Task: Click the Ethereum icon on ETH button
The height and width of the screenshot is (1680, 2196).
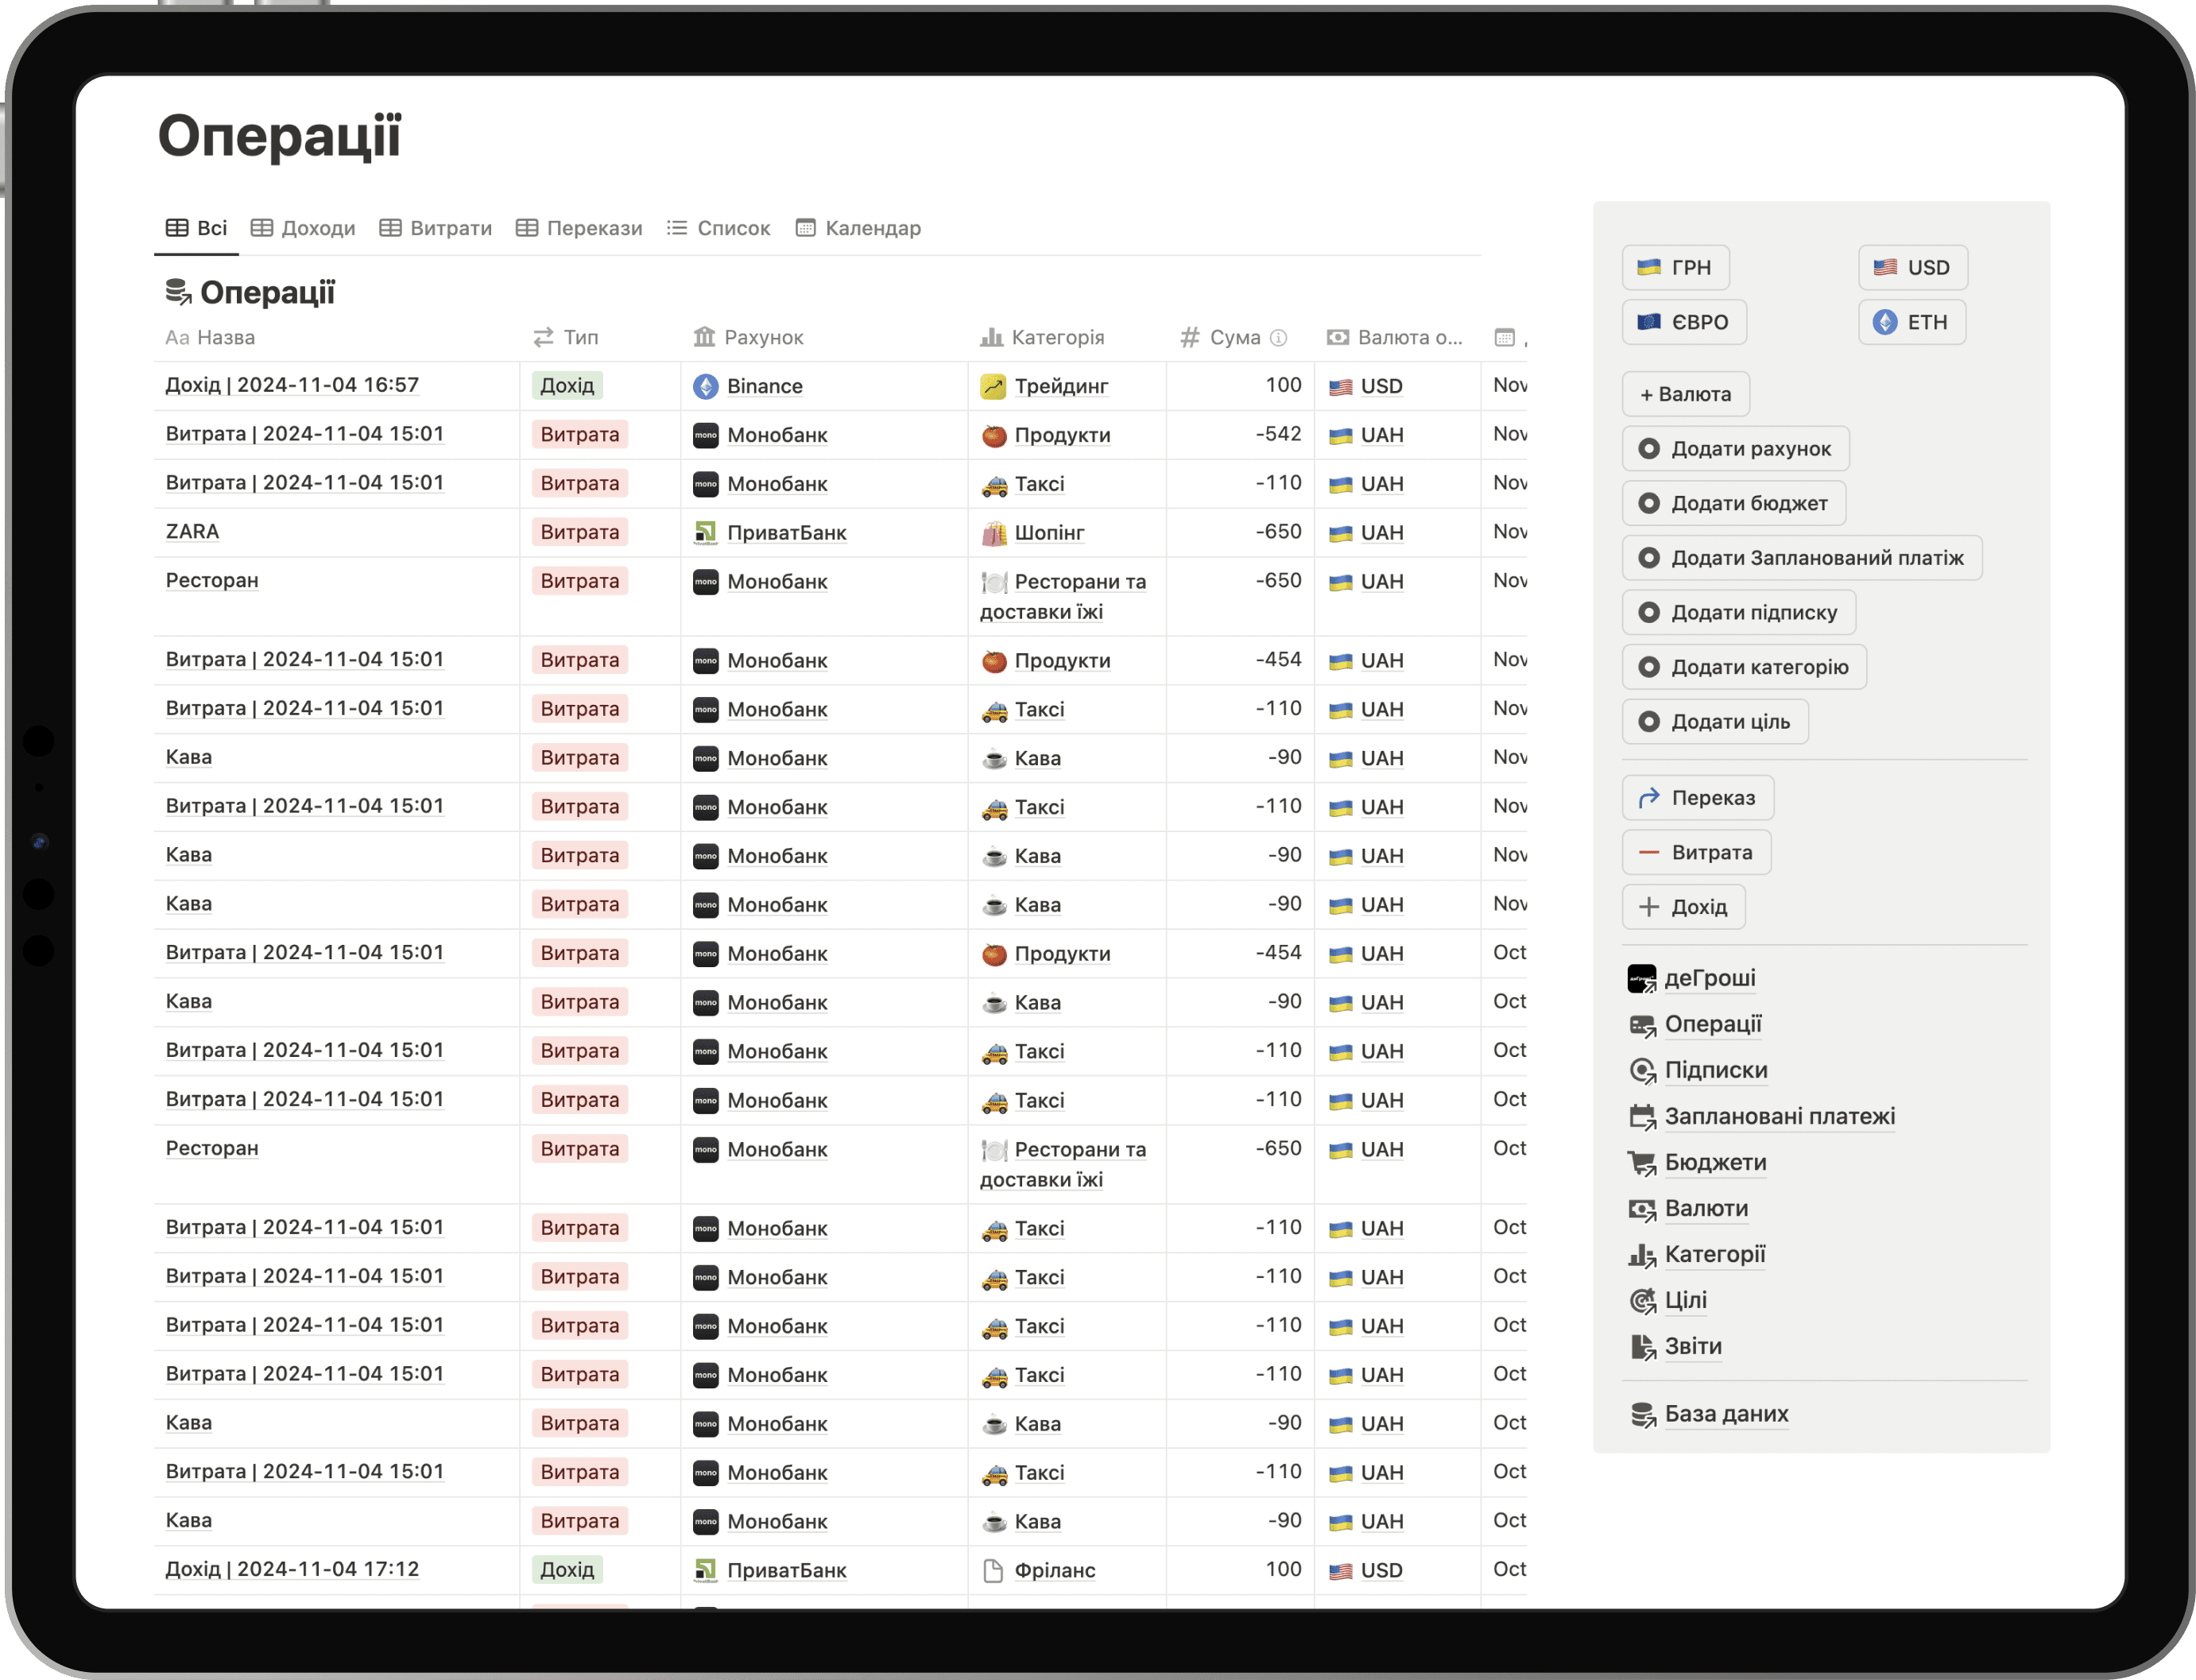Action: [x=1885, y=322]
